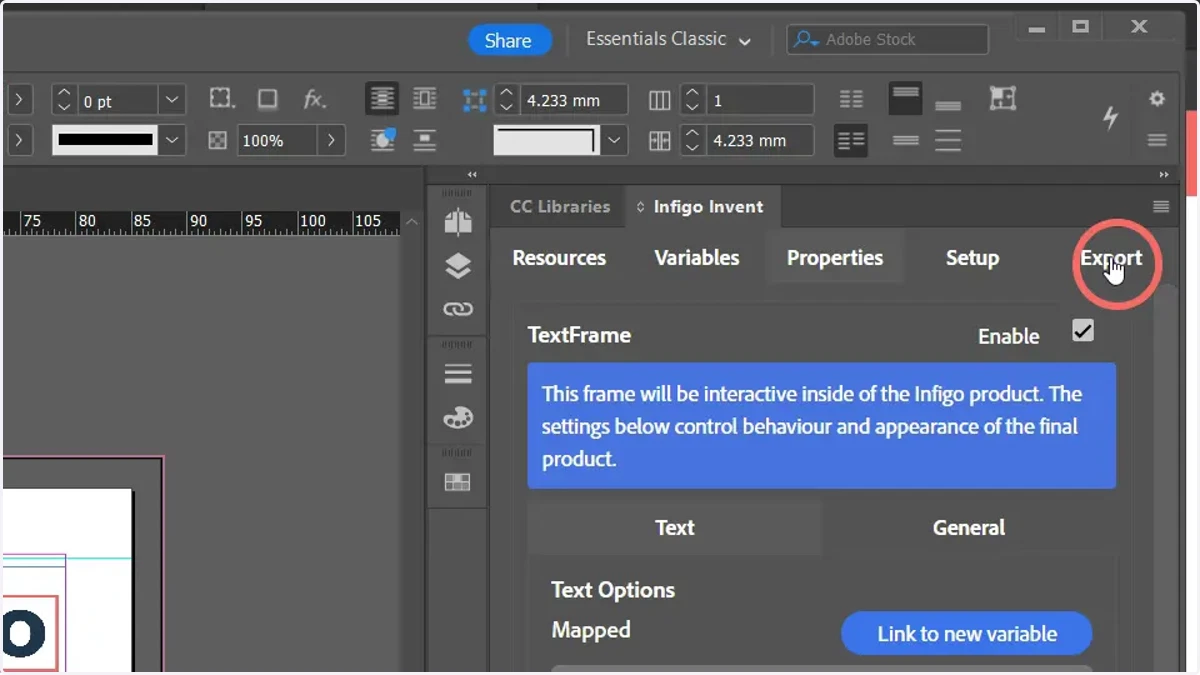Click the corner options icon

tap(222, 99)
